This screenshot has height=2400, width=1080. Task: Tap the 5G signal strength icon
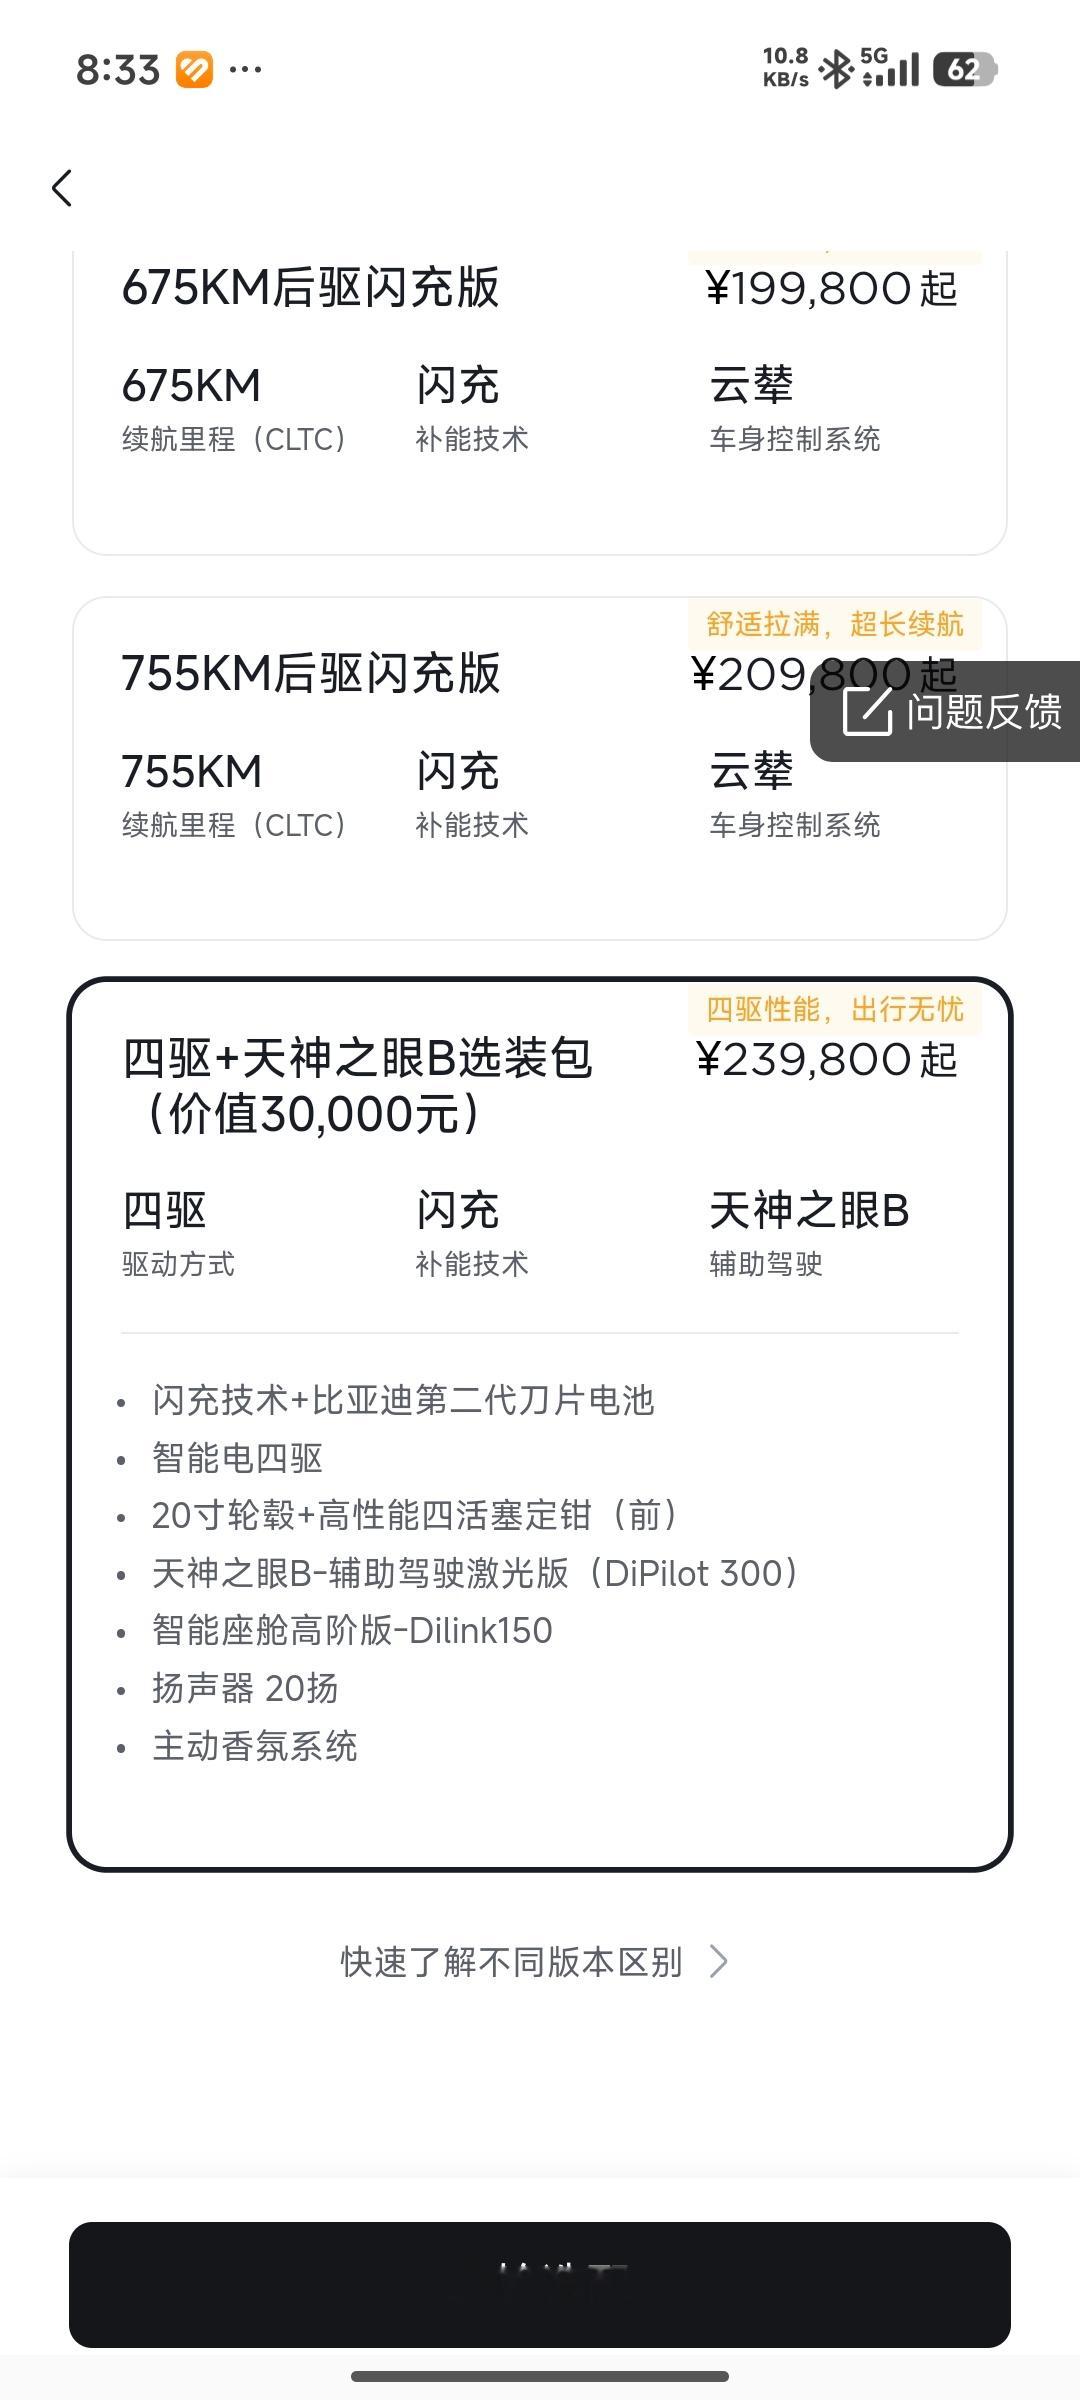point(890,68)
